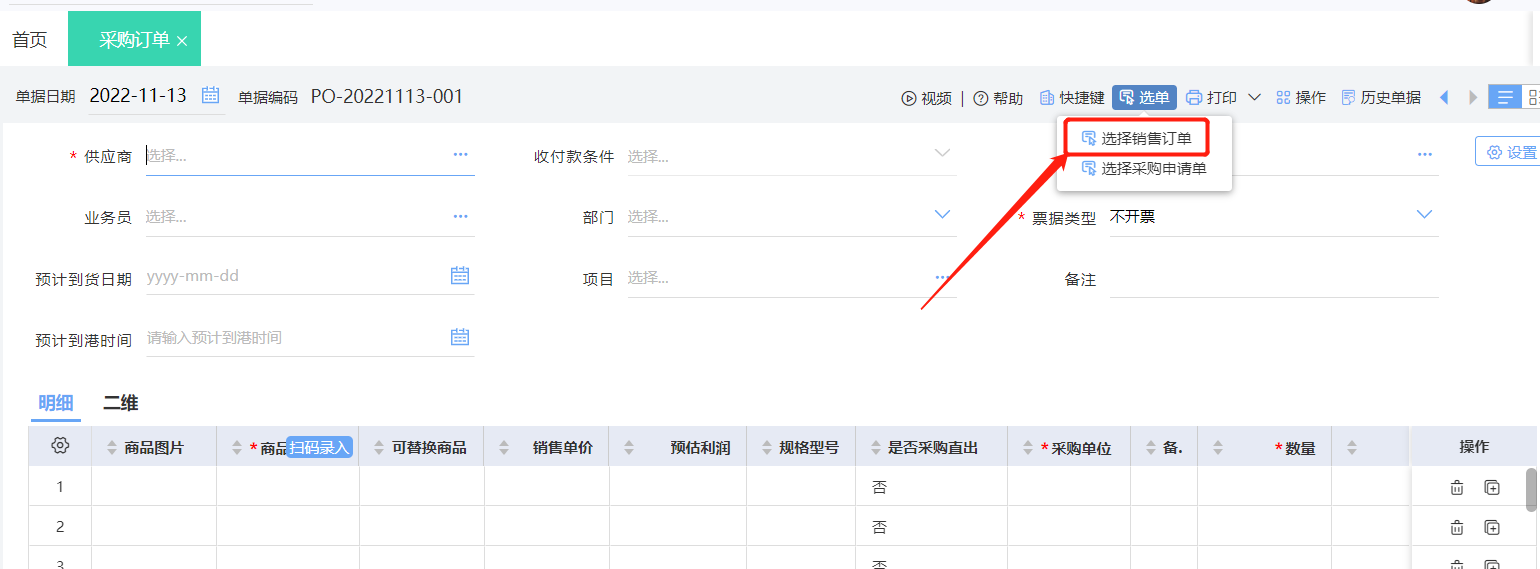Open the 帮助 help icon
Viewport: 1540px width, 569px height.
[981, 98]
